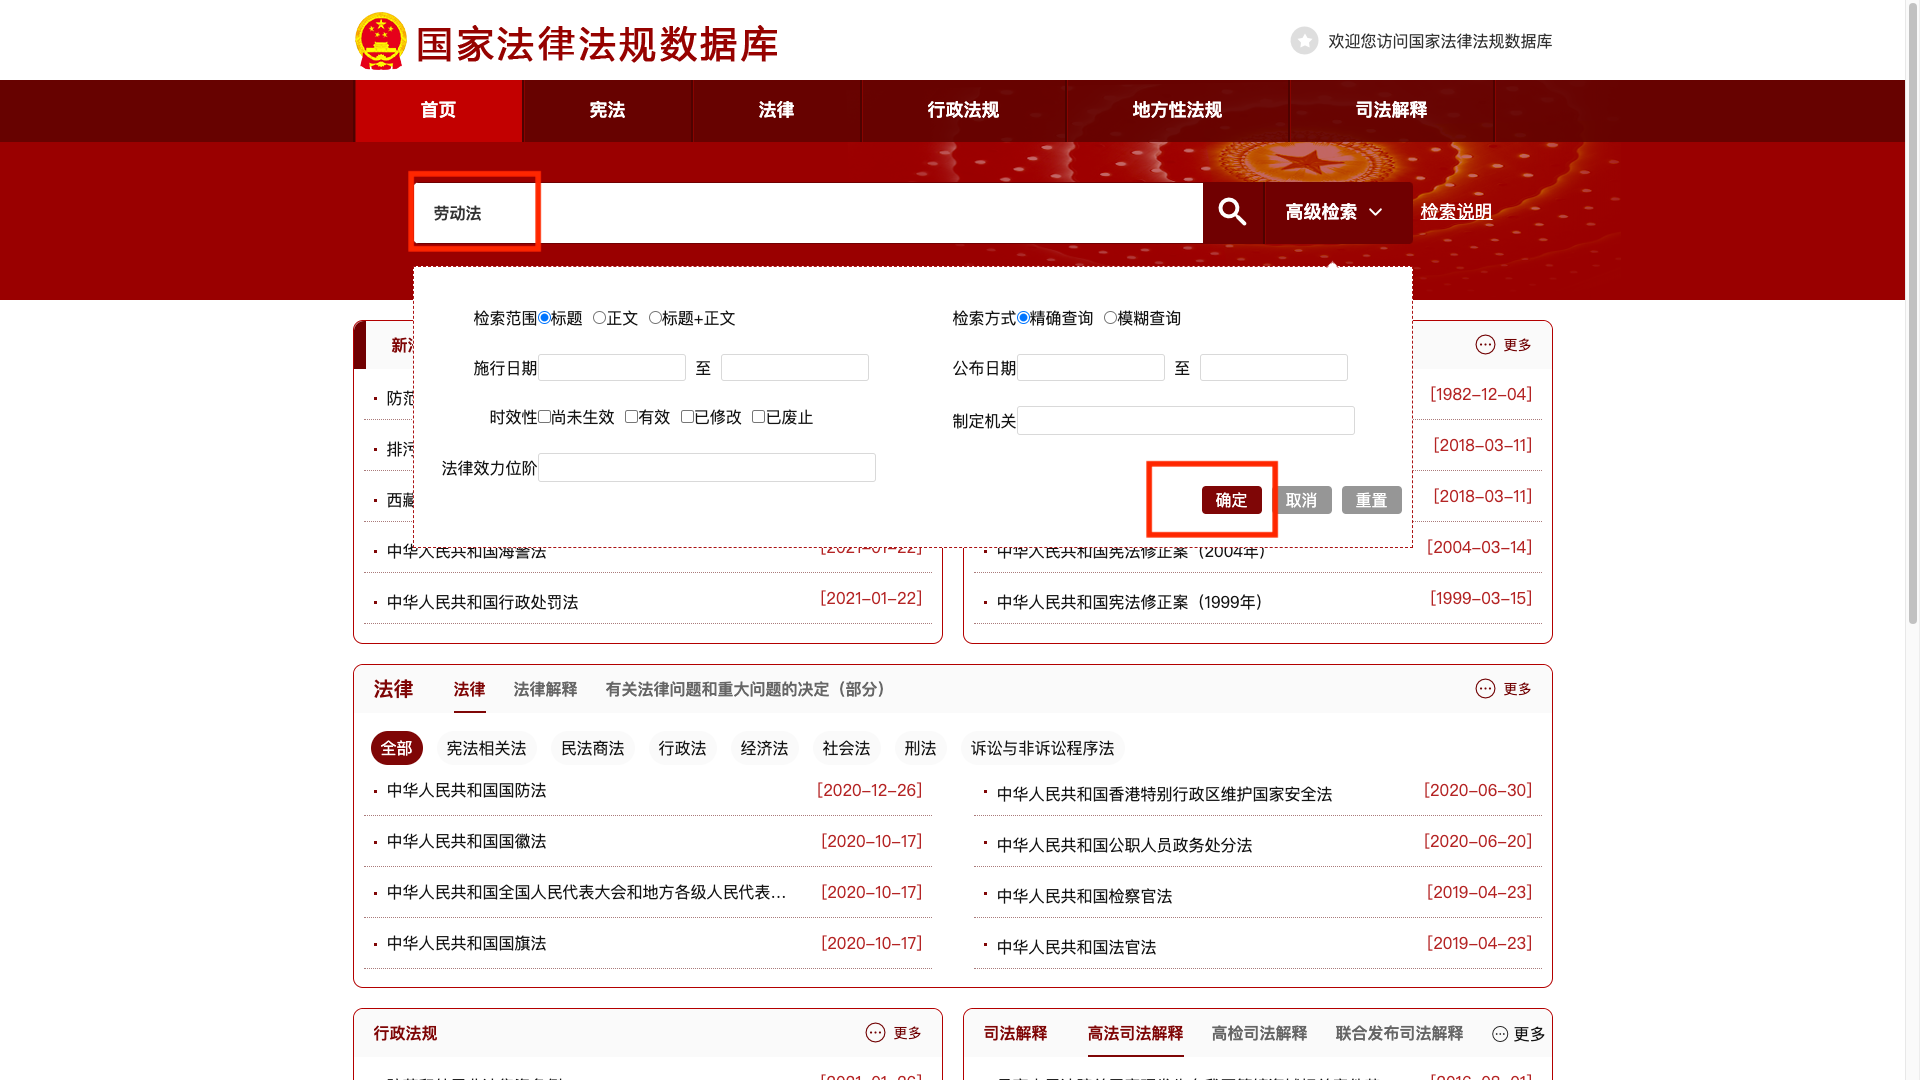This screenshot has height=1080, width=1920.
Task: Select 模糊查询 search method radio
Action: coord(1110,318)
